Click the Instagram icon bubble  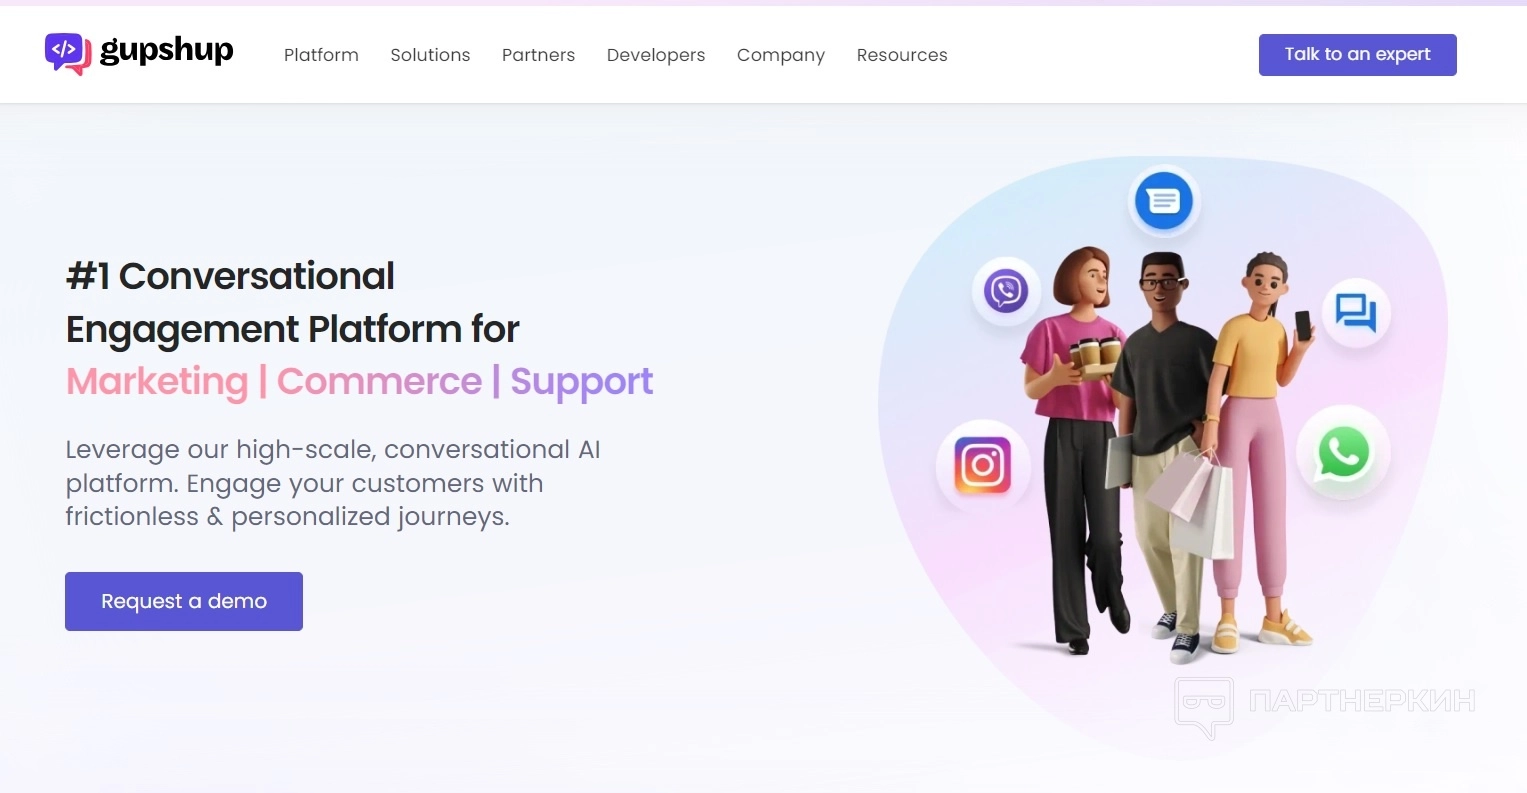click(x=983, y=466)
